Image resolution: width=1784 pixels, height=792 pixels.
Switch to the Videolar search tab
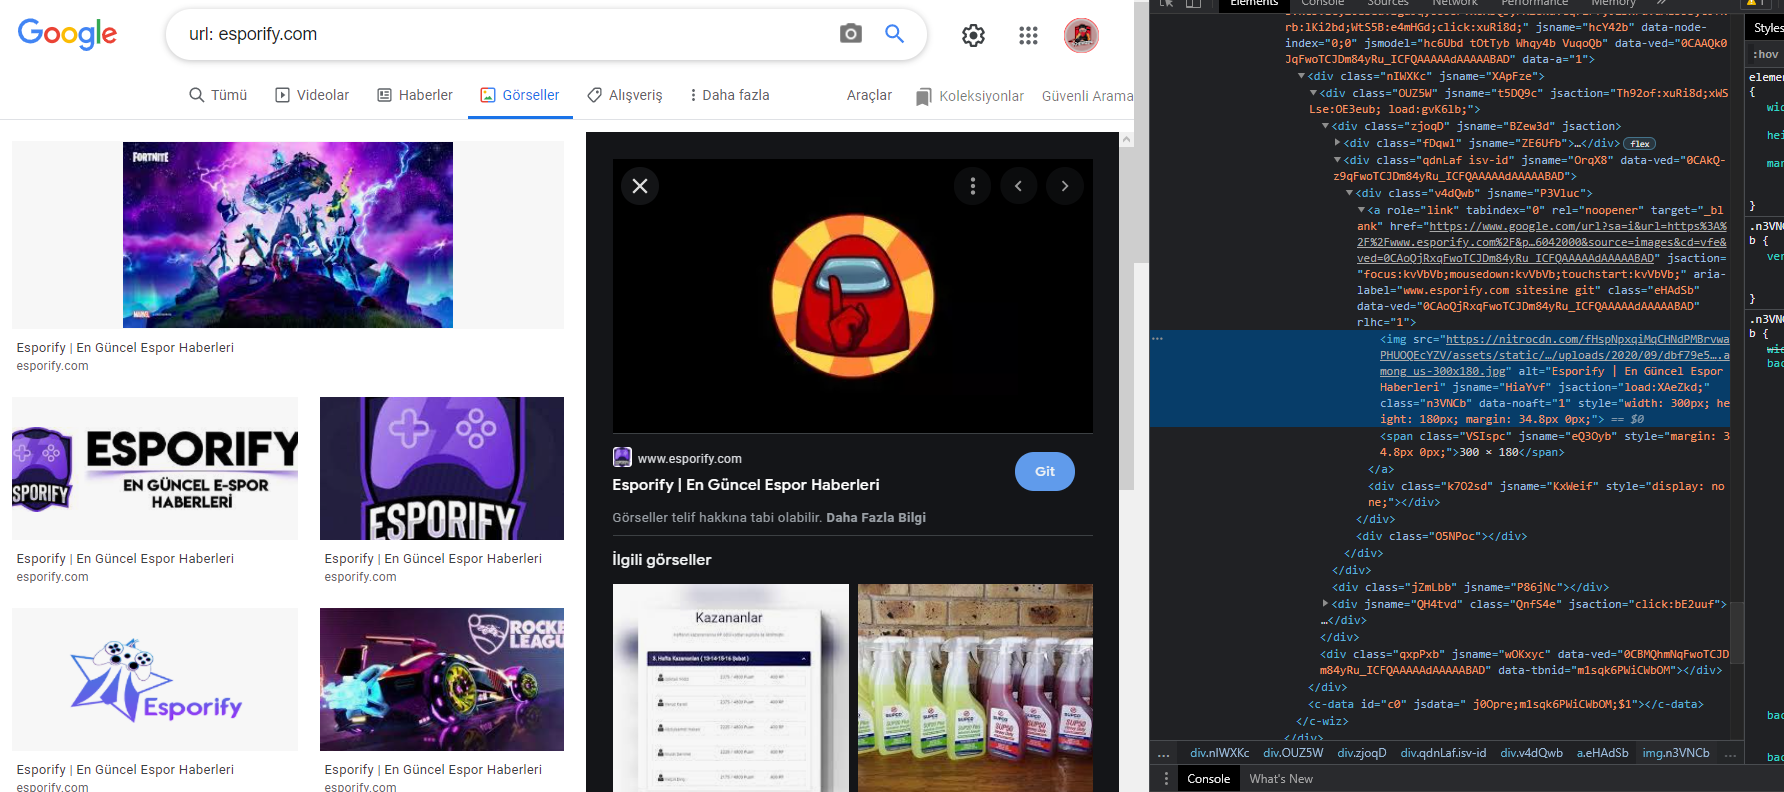(x=312, y=95)
